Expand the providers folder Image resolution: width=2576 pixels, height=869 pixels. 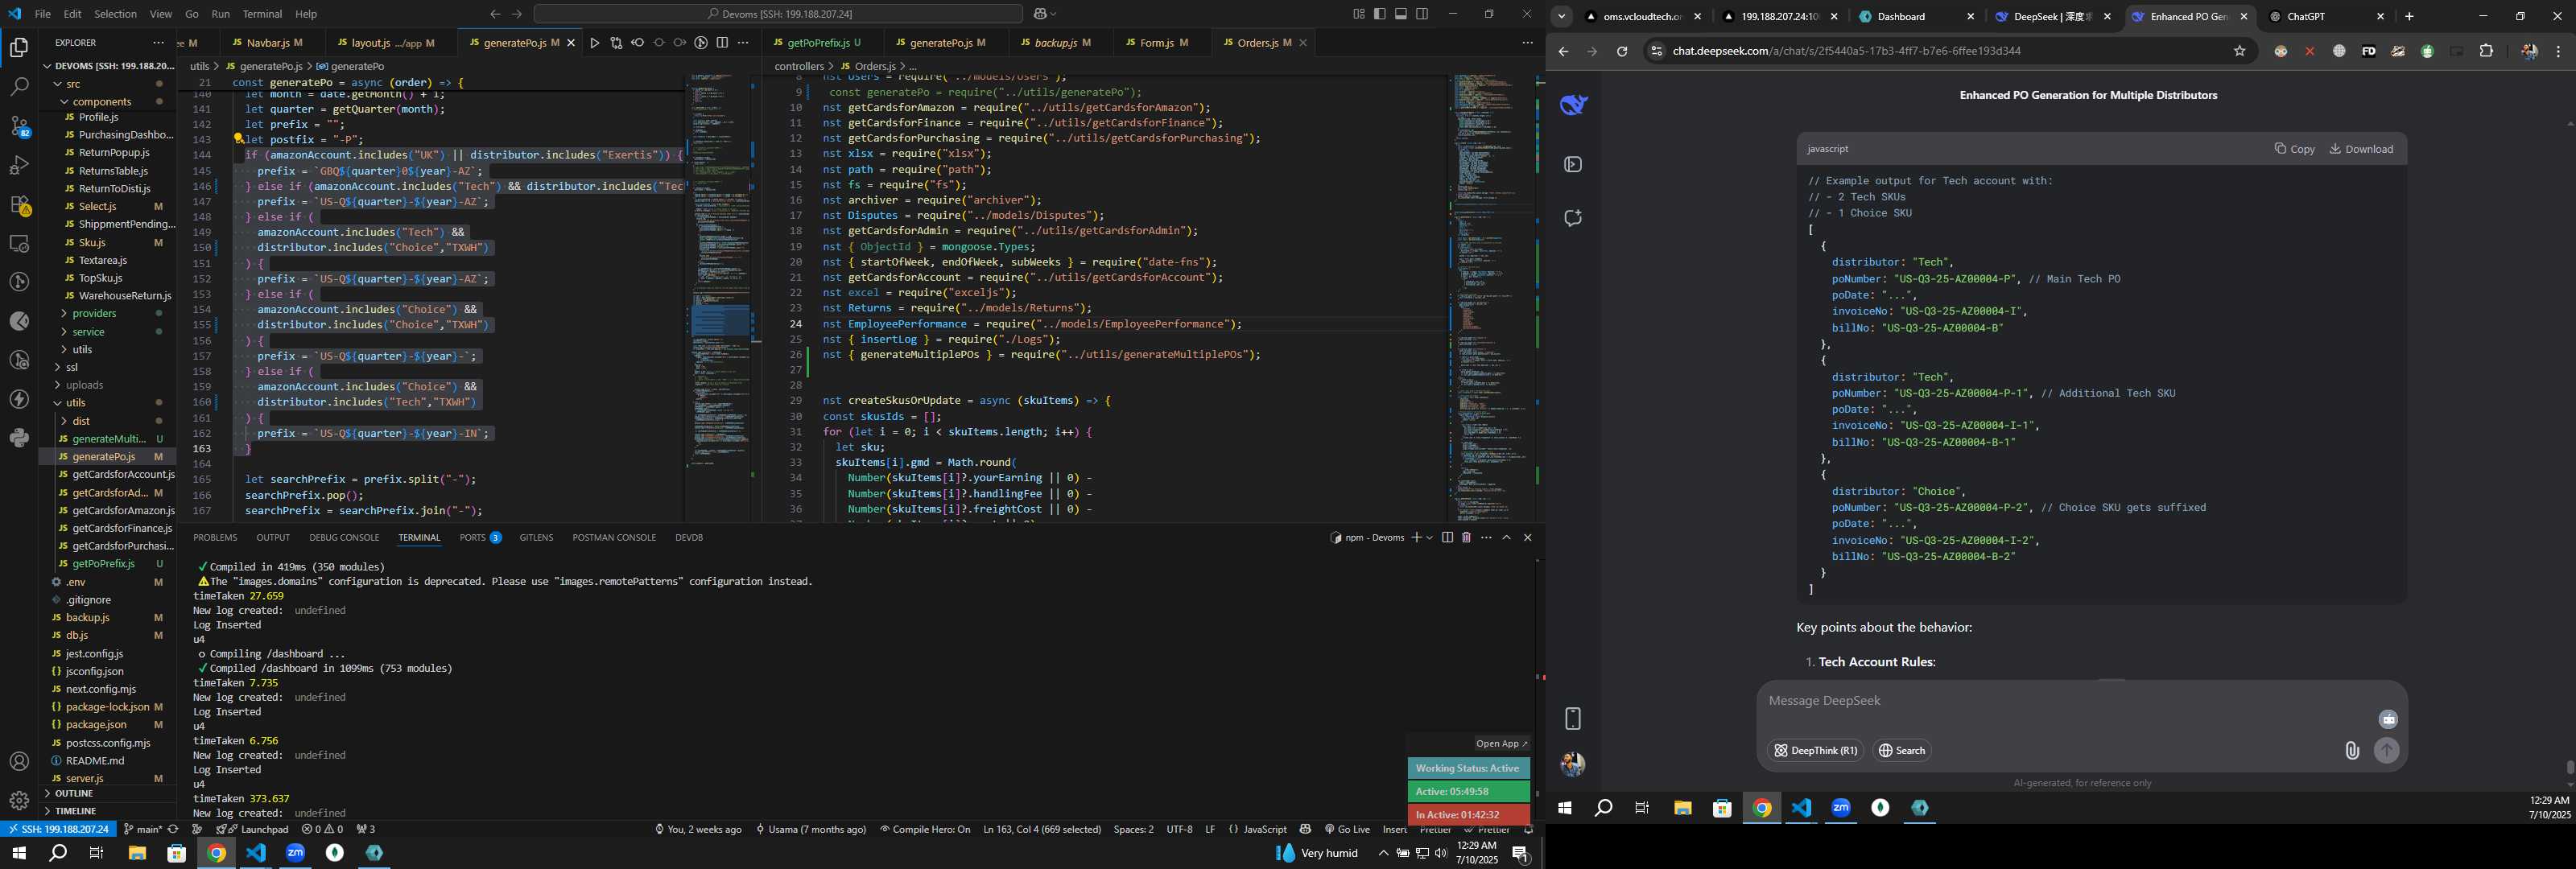pos(94,314)
